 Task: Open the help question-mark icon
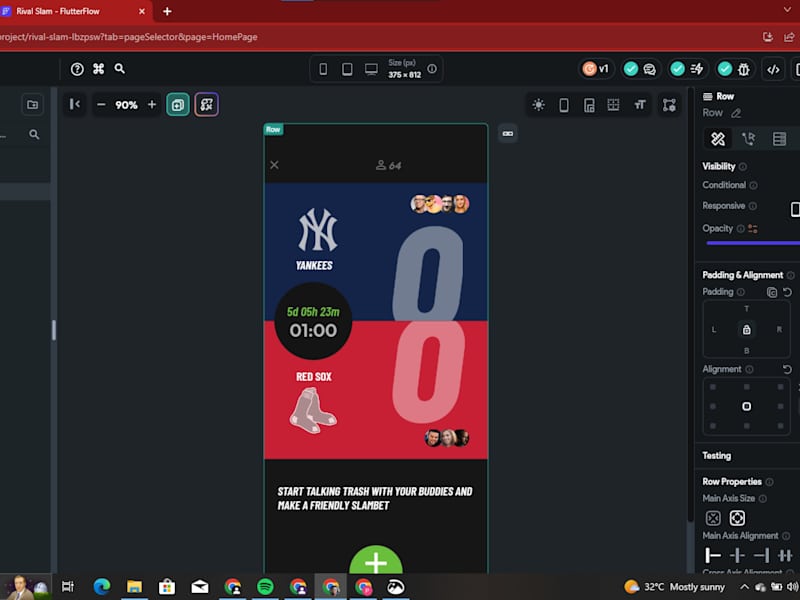pos(77,69)
